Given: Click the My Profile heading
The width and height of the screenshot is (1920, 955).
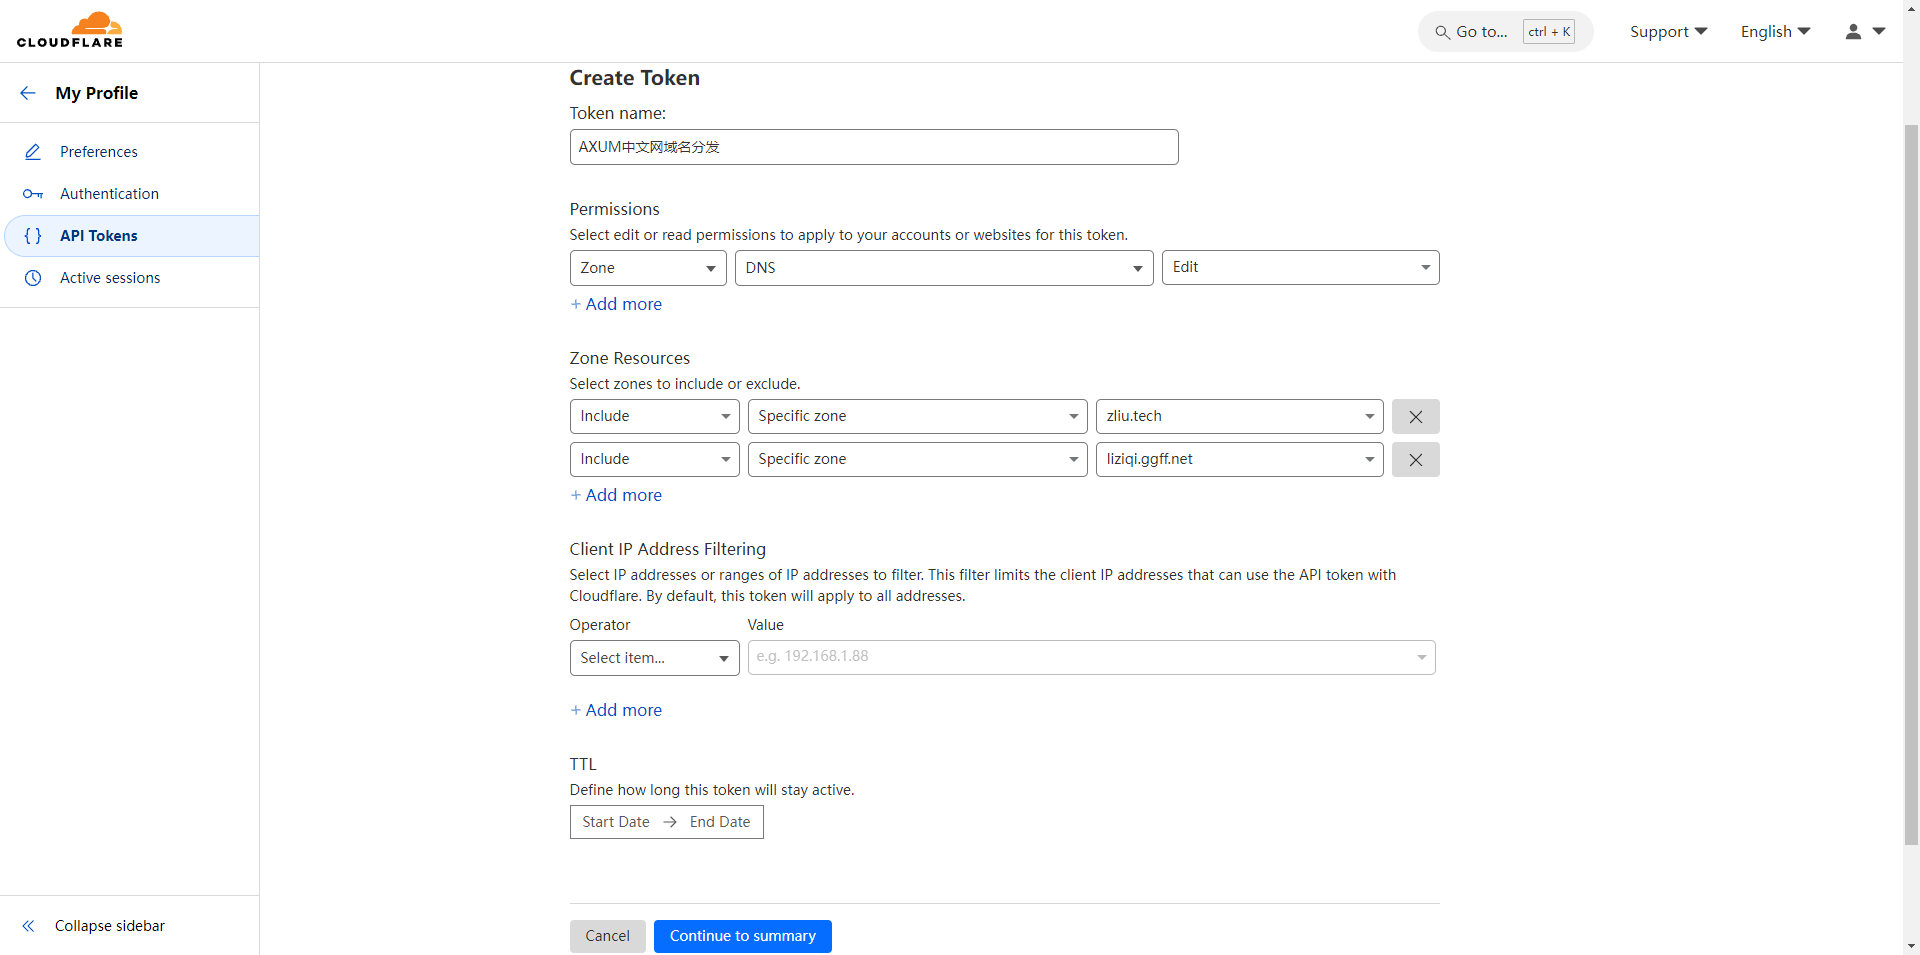Looking at the screenshot, I should coord(97,93).
